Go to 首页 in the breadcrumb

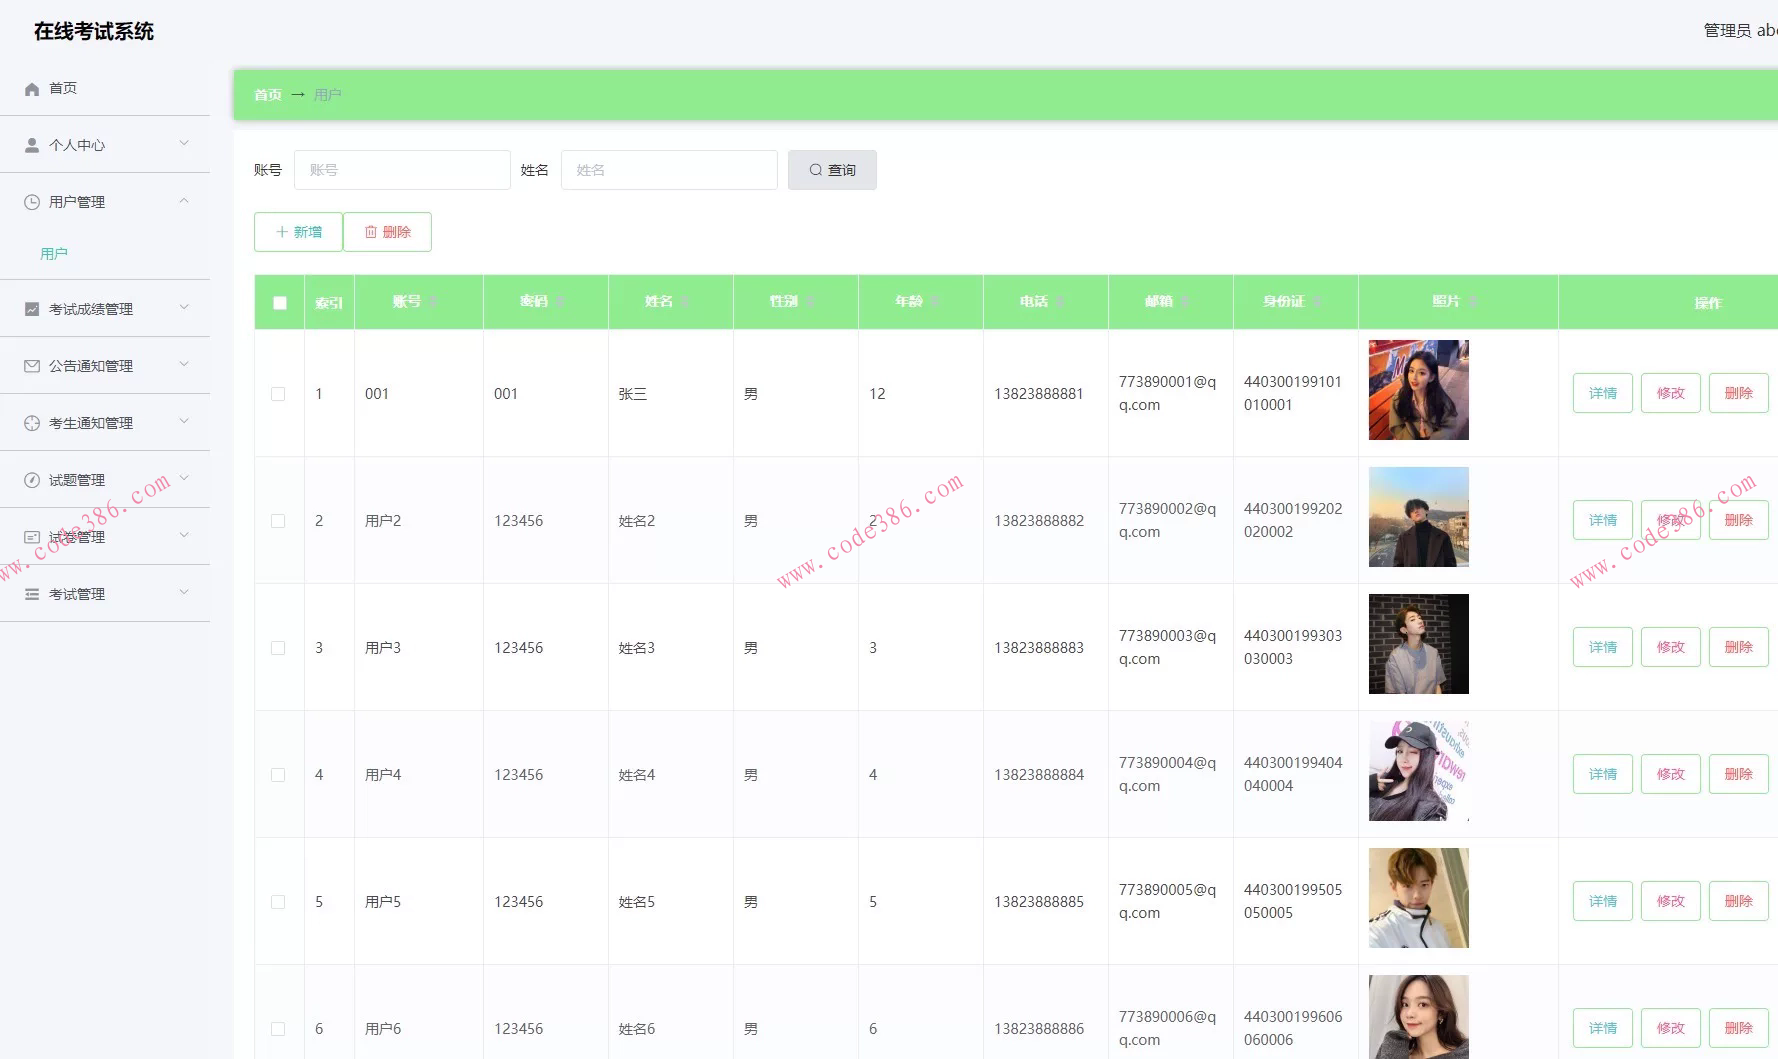tap(267, 95)
